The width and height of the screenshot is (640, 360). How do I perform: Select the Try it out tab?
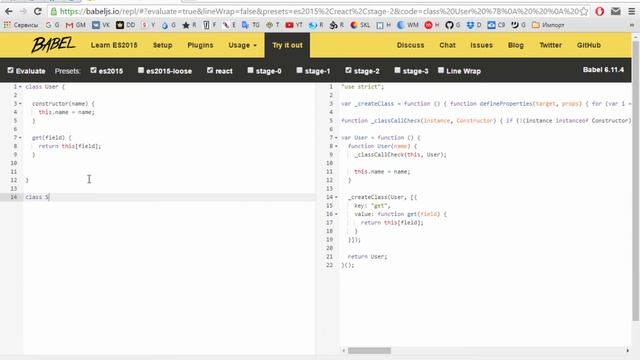click(x=287, y=45)
